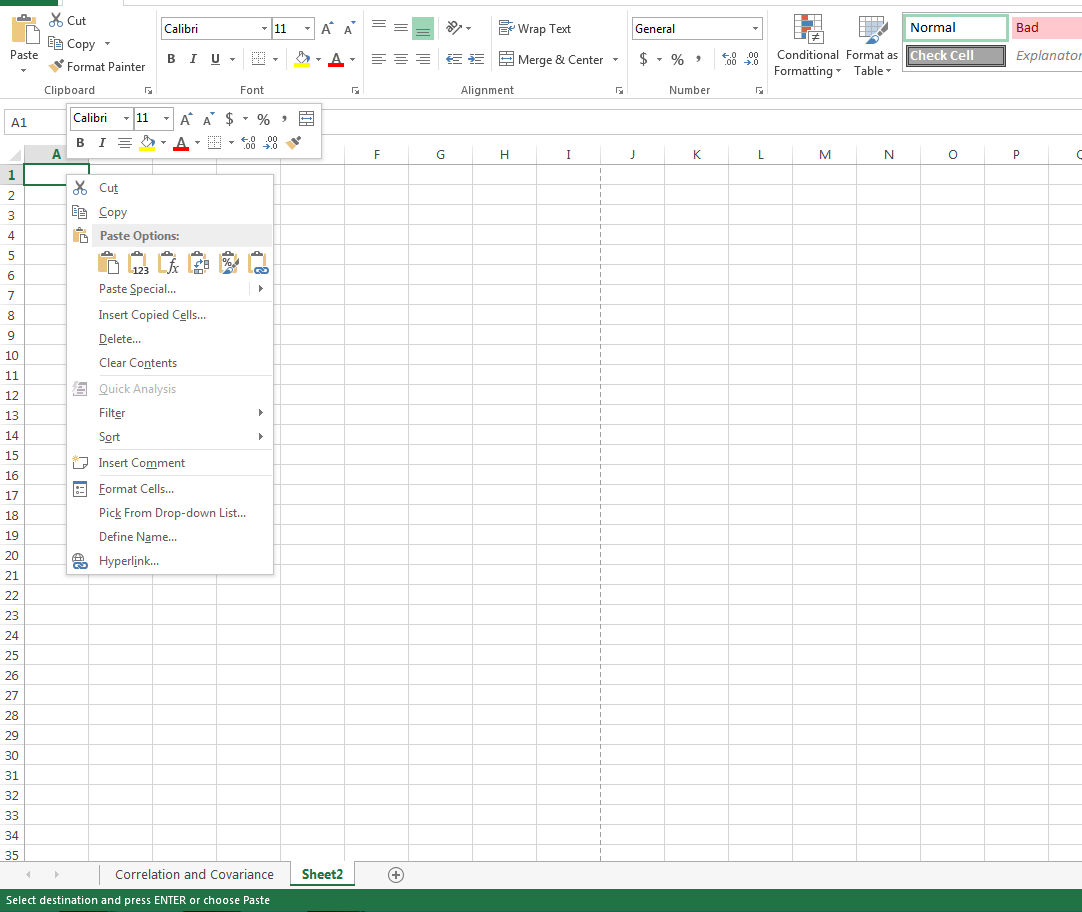Open the ribbon font size dropdown
The image size is (1082, 912).
tap(307, 29)
